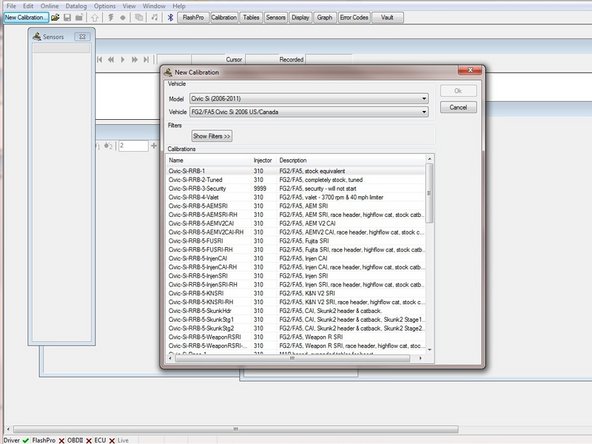Click the rewind playback icon

pos(111,60)
